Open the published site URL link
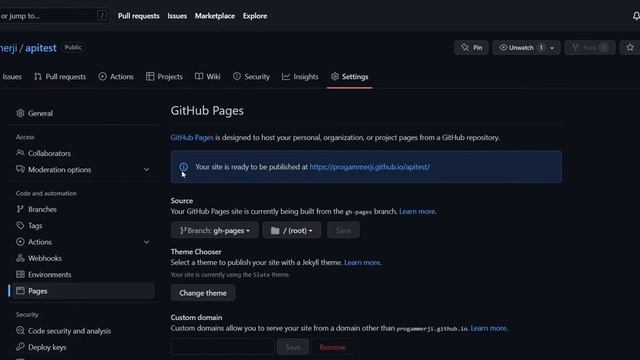This screenshot has height=360, width=640. click(369, 167)
